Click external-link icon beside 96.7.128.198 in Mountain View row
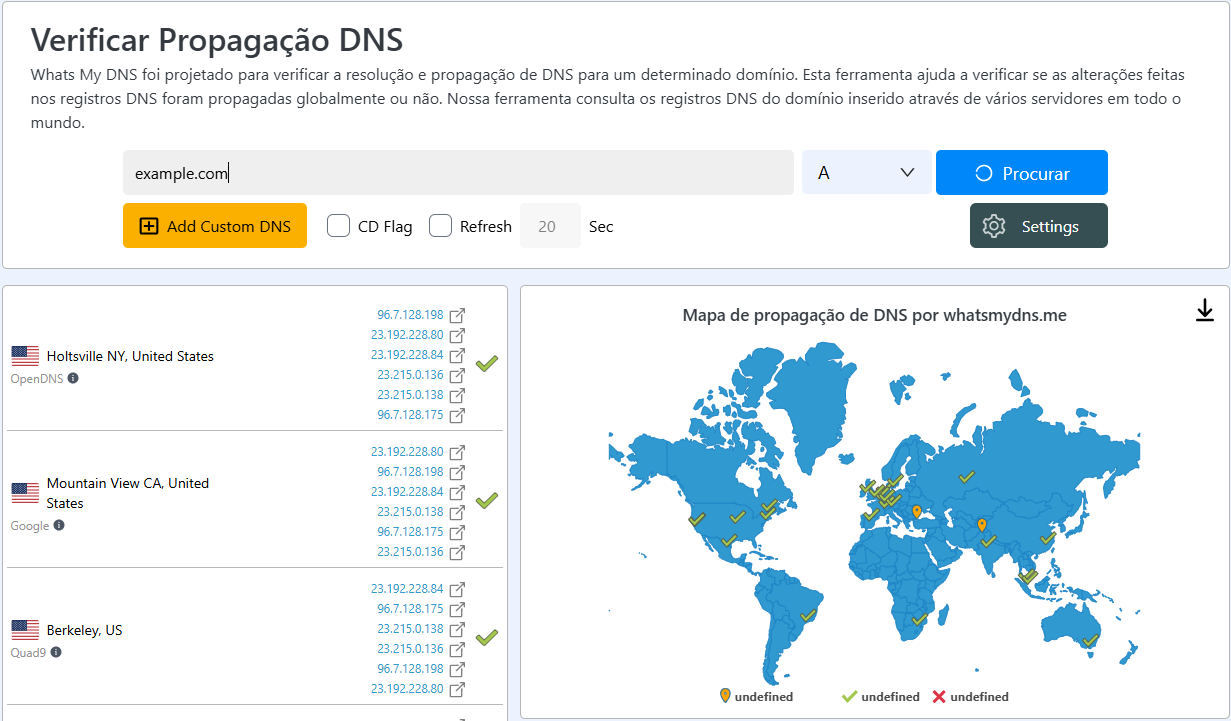Image resolution: width=1231 pixels, height=721 pixels. (x=457, y=472)
